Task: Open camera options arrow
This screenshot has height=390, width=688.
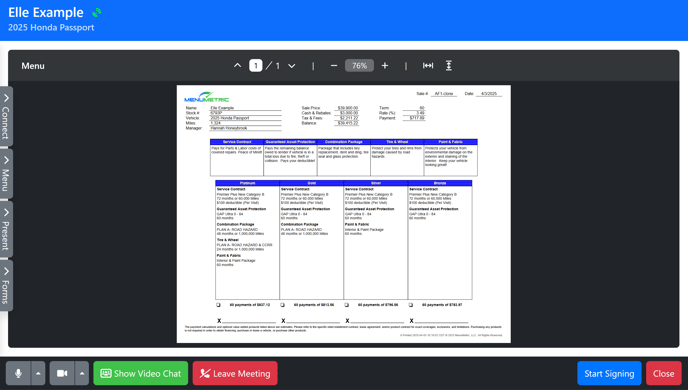Action: tap(82, 373)
